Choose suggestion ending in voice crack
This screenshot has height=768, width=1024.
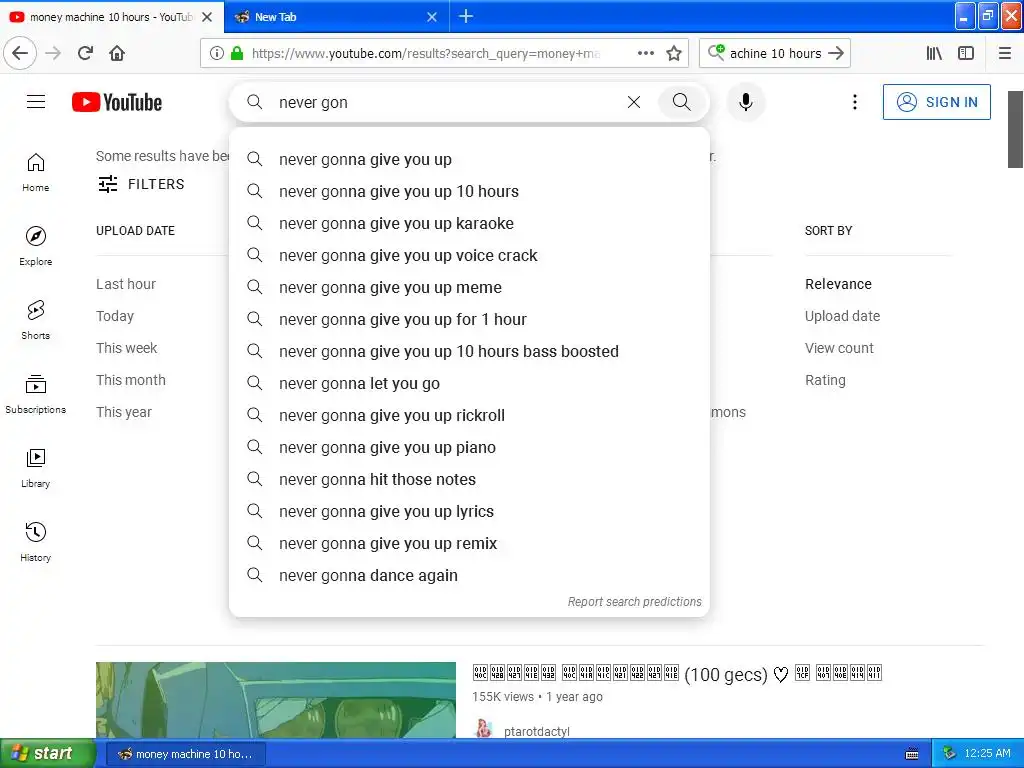point(469,255)
